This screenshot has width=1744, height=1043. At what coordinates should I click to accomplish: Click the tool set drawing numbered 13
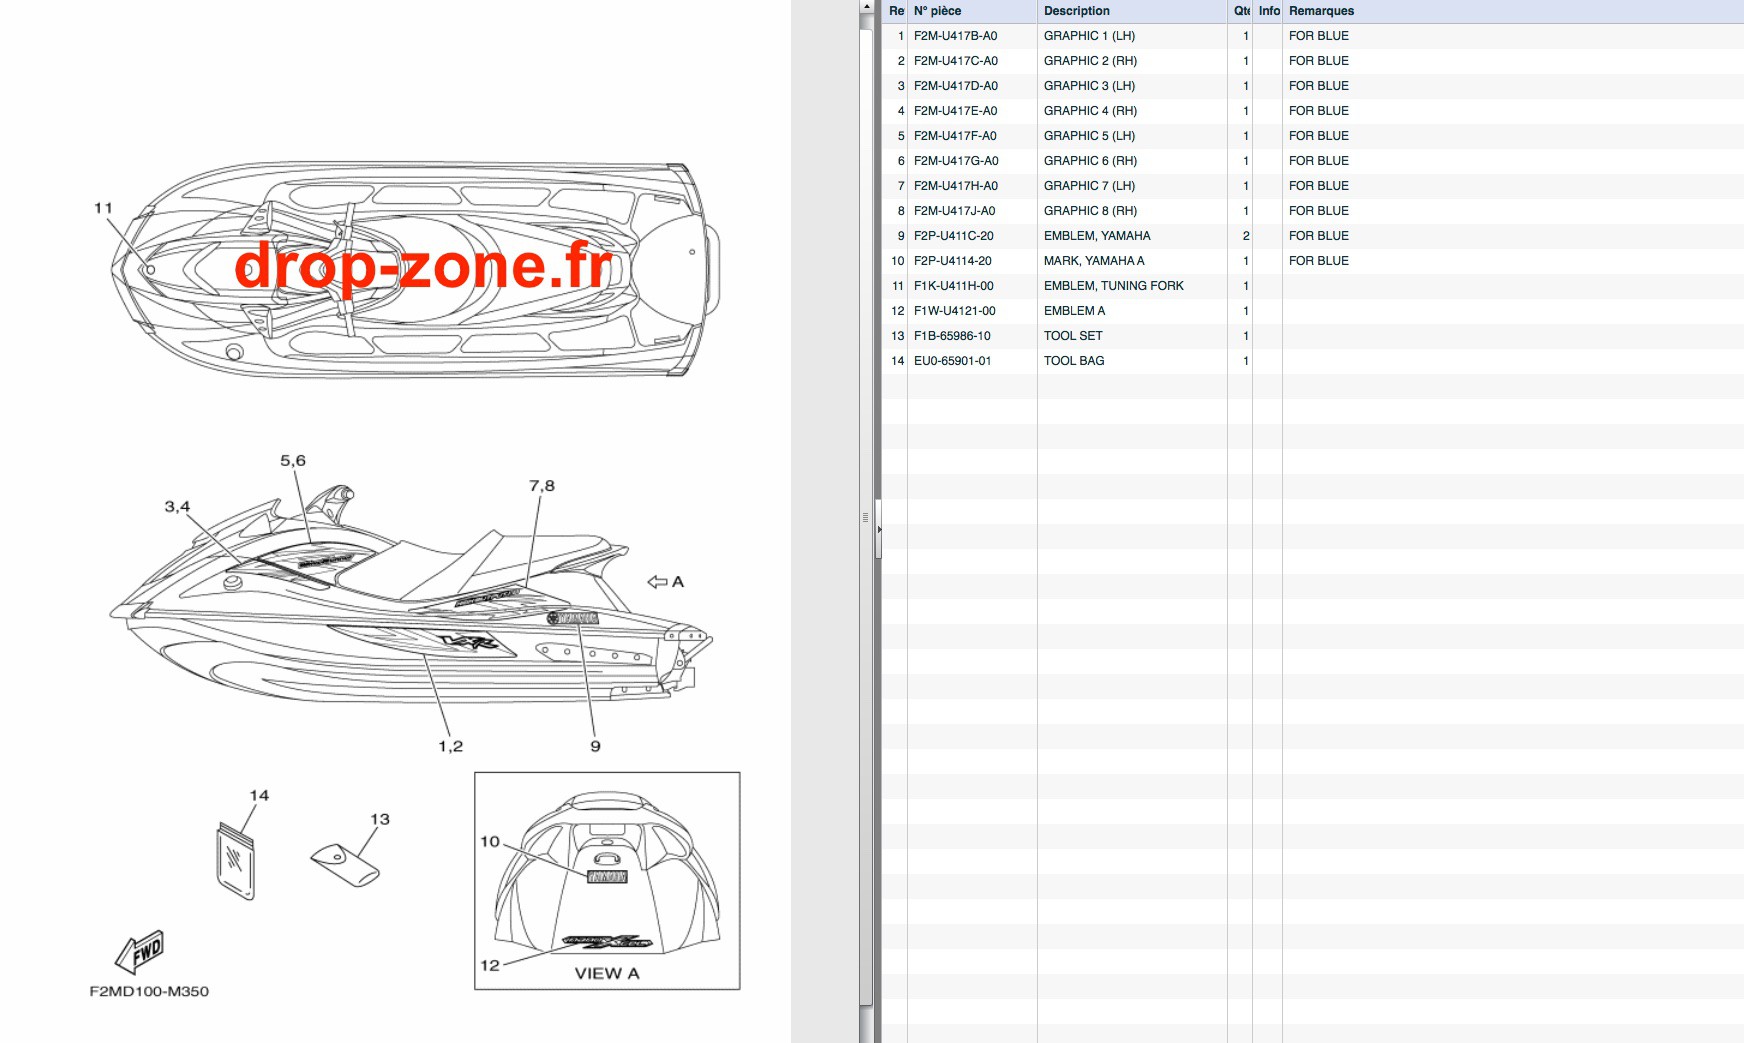(x=345, y=865)
